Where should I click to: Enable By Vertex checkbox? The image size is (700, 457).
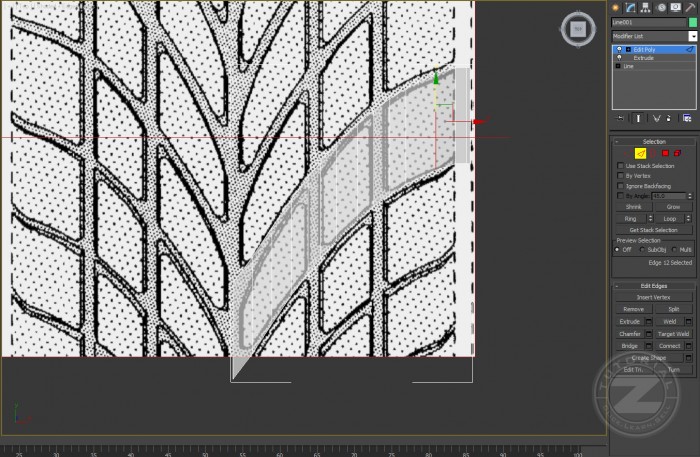click(x=620, y=176)
